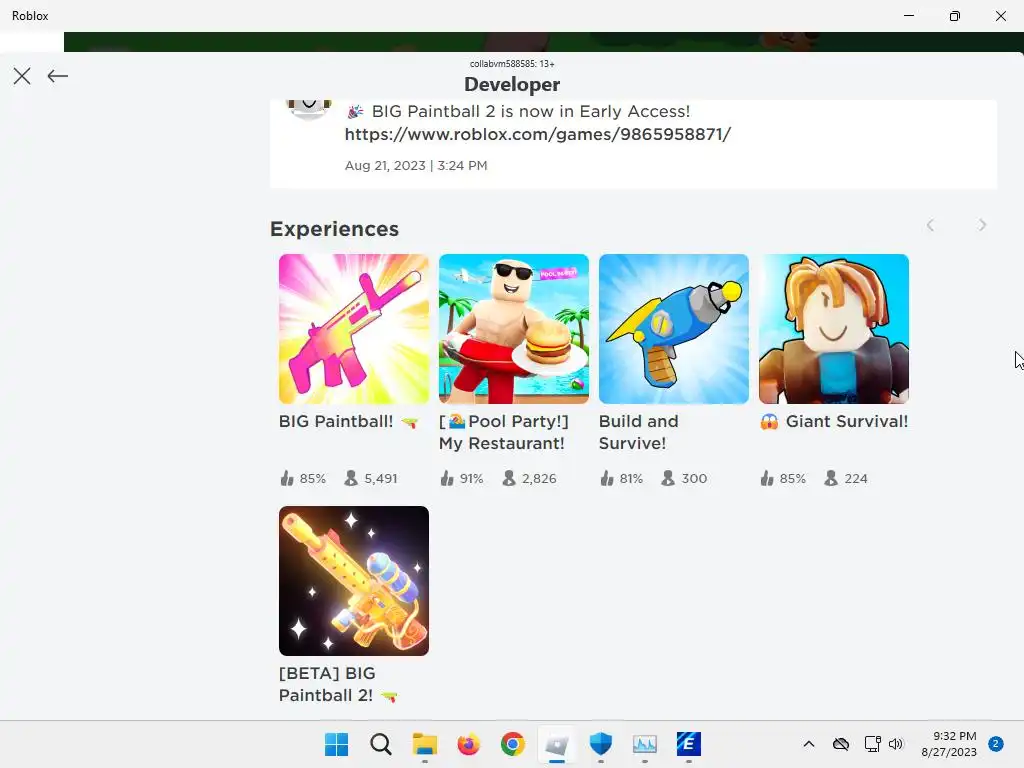
Task: Click the thumbs-up icon beside 91%
Action: (x=447, y=478)
